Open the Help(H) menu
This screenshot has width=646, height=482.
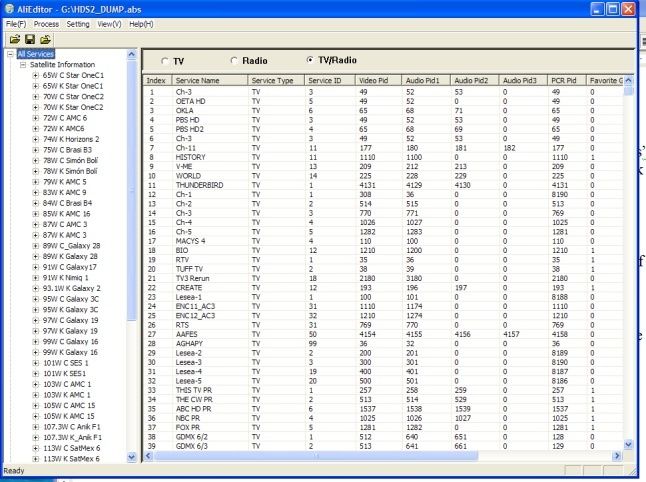[141, 24]
